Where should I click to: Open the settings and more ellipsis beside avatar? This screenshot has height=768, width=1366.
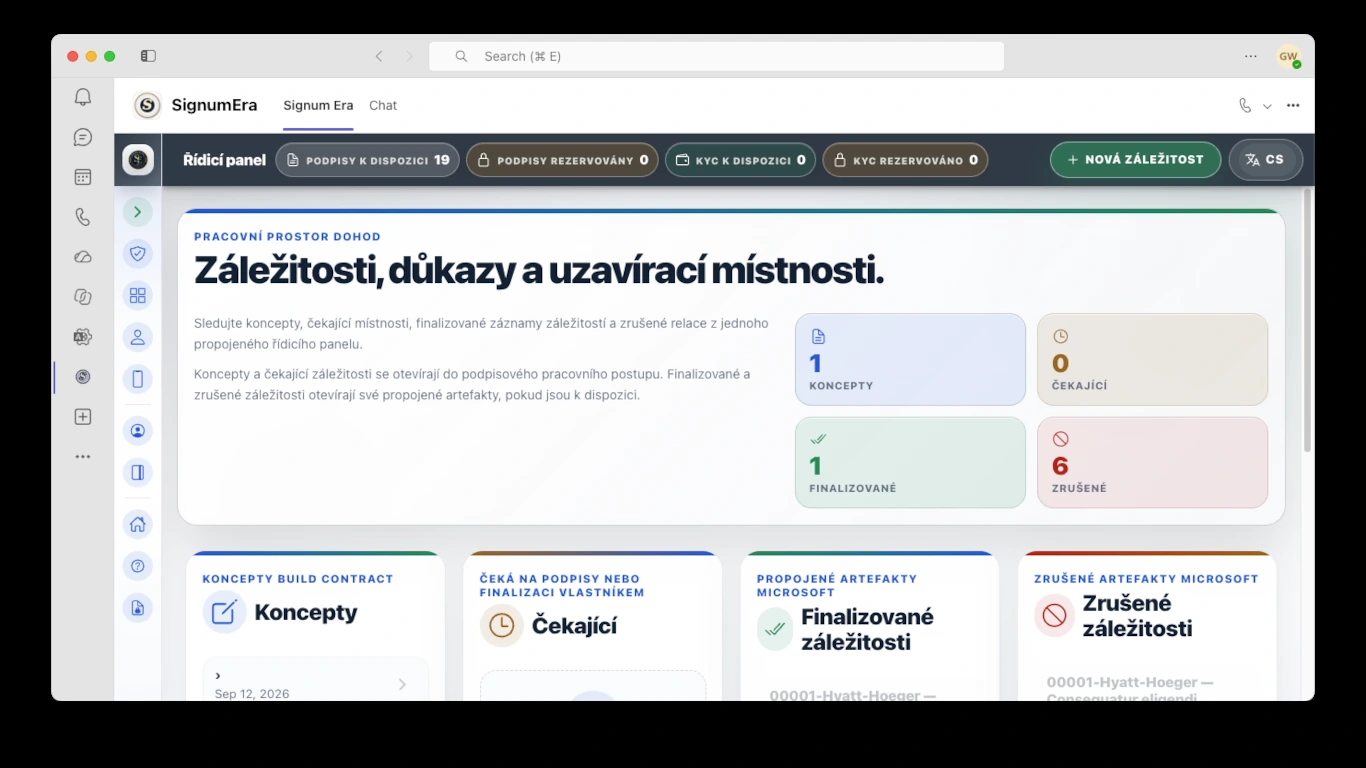click(x=1251, y=56)
